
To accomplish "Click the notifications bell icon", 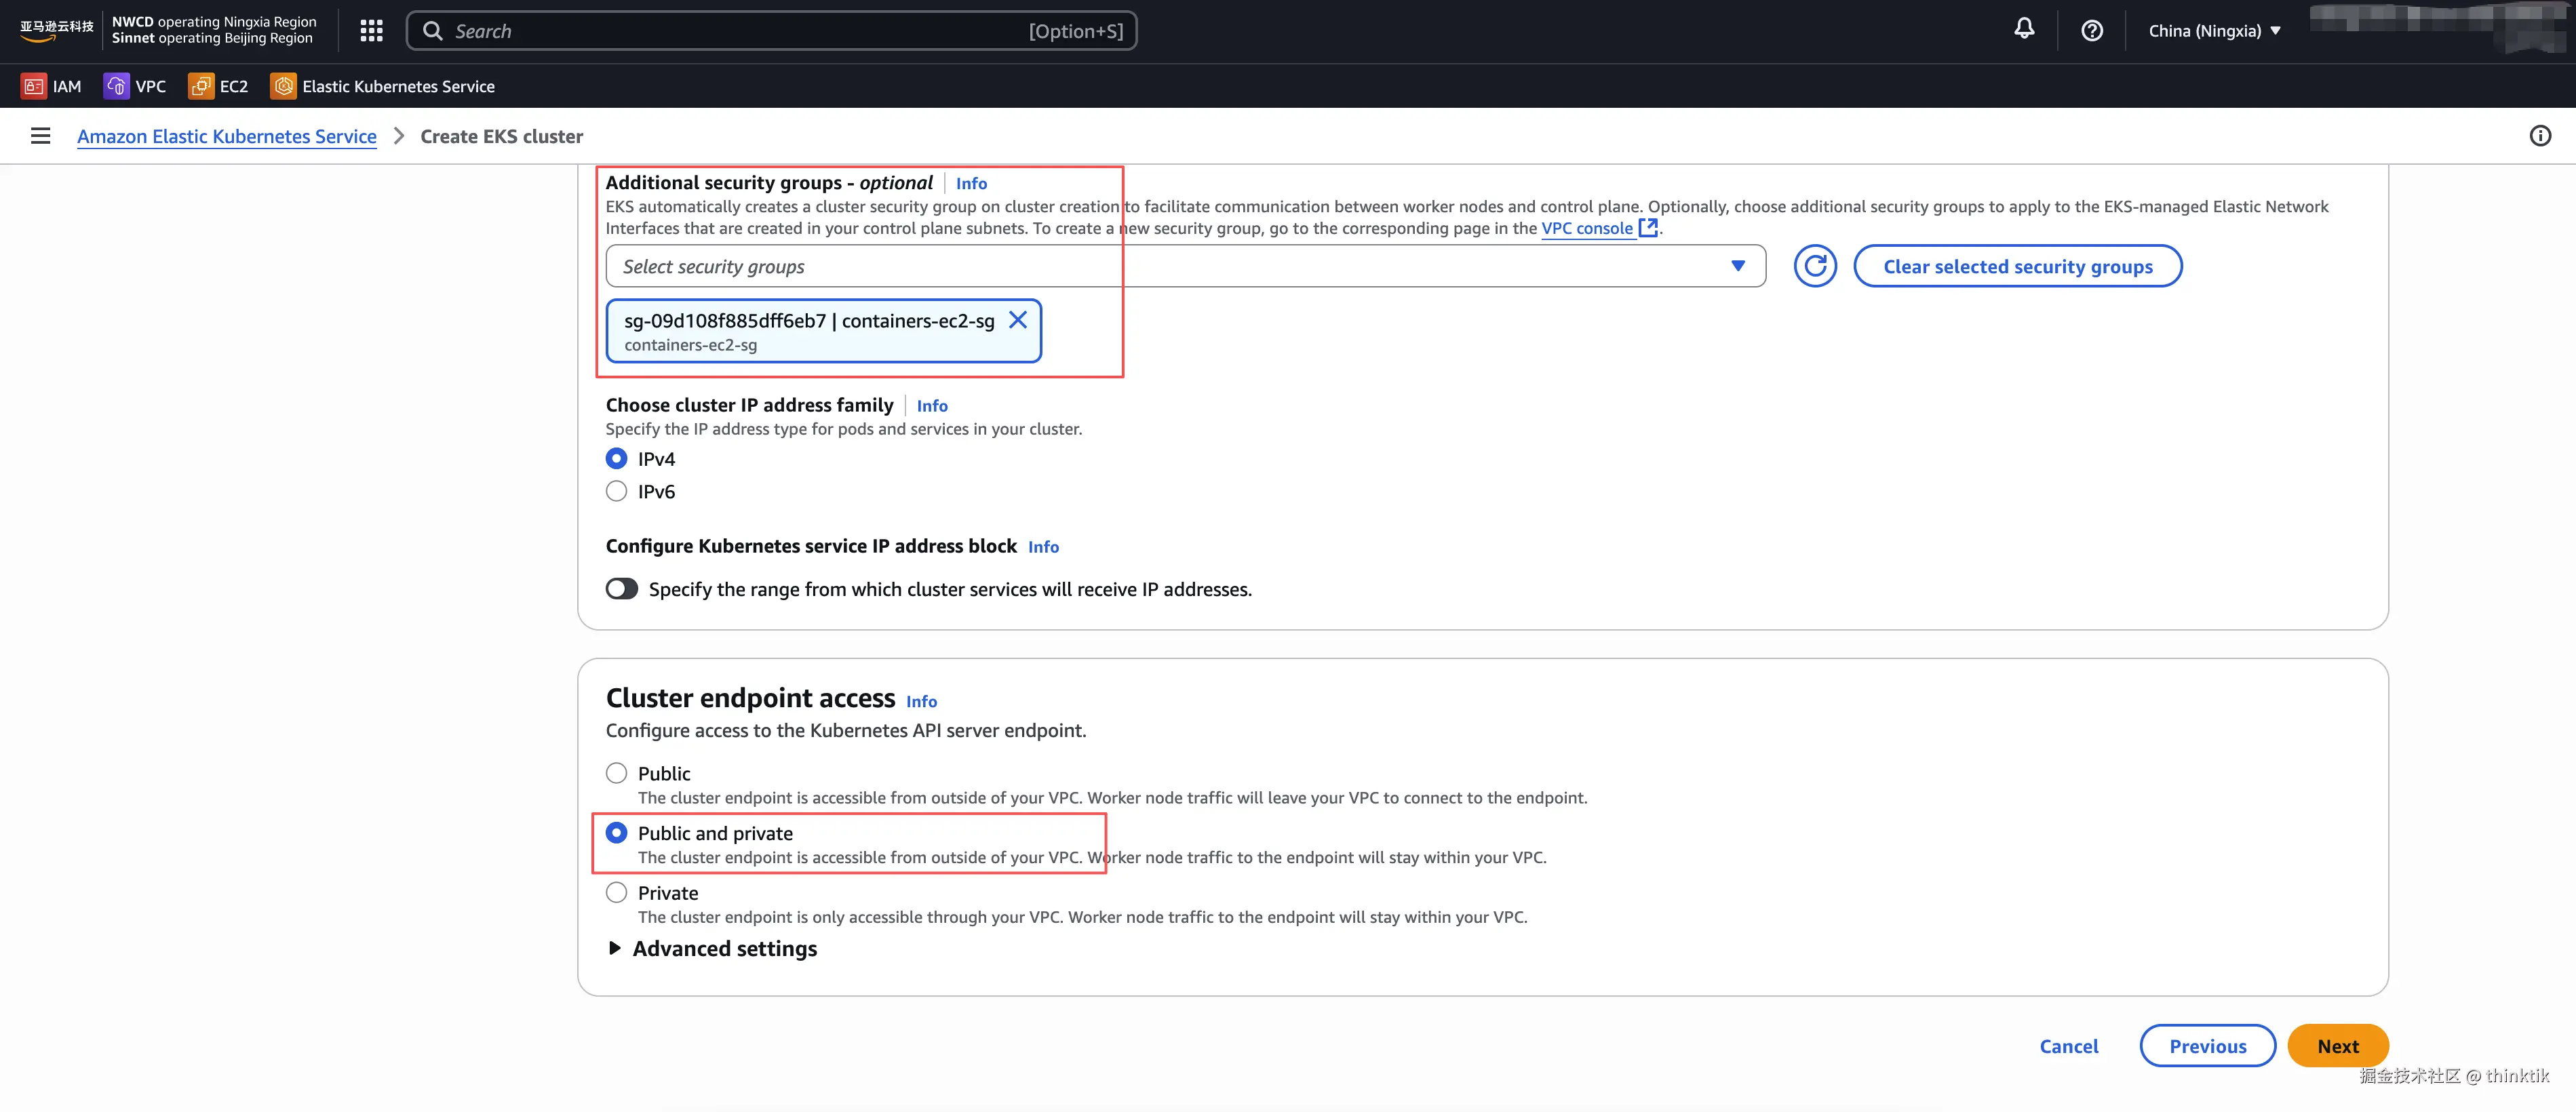I will 2023,30.
